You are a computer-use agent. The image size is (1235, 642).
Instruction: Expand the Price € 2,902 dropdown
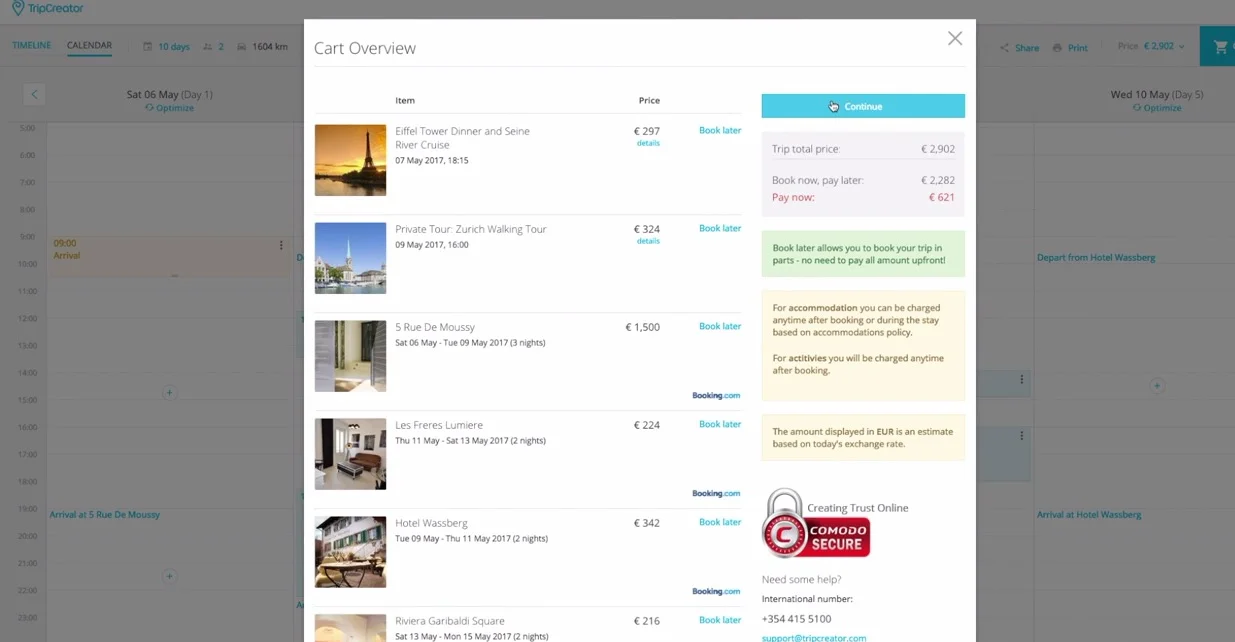(1151, 46)
